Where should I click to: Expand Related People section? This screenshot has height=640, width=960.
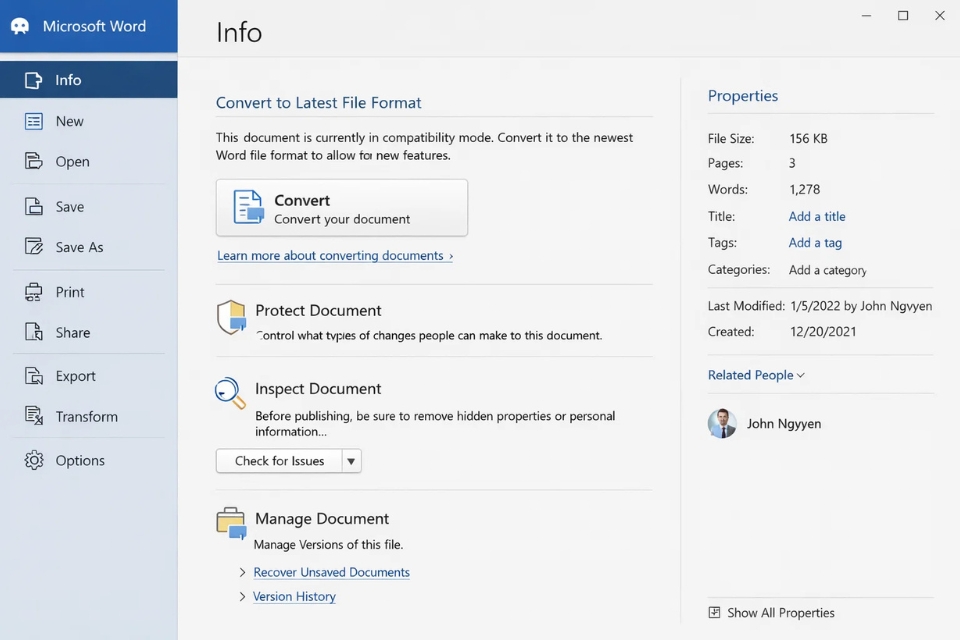tap(756, 374)
